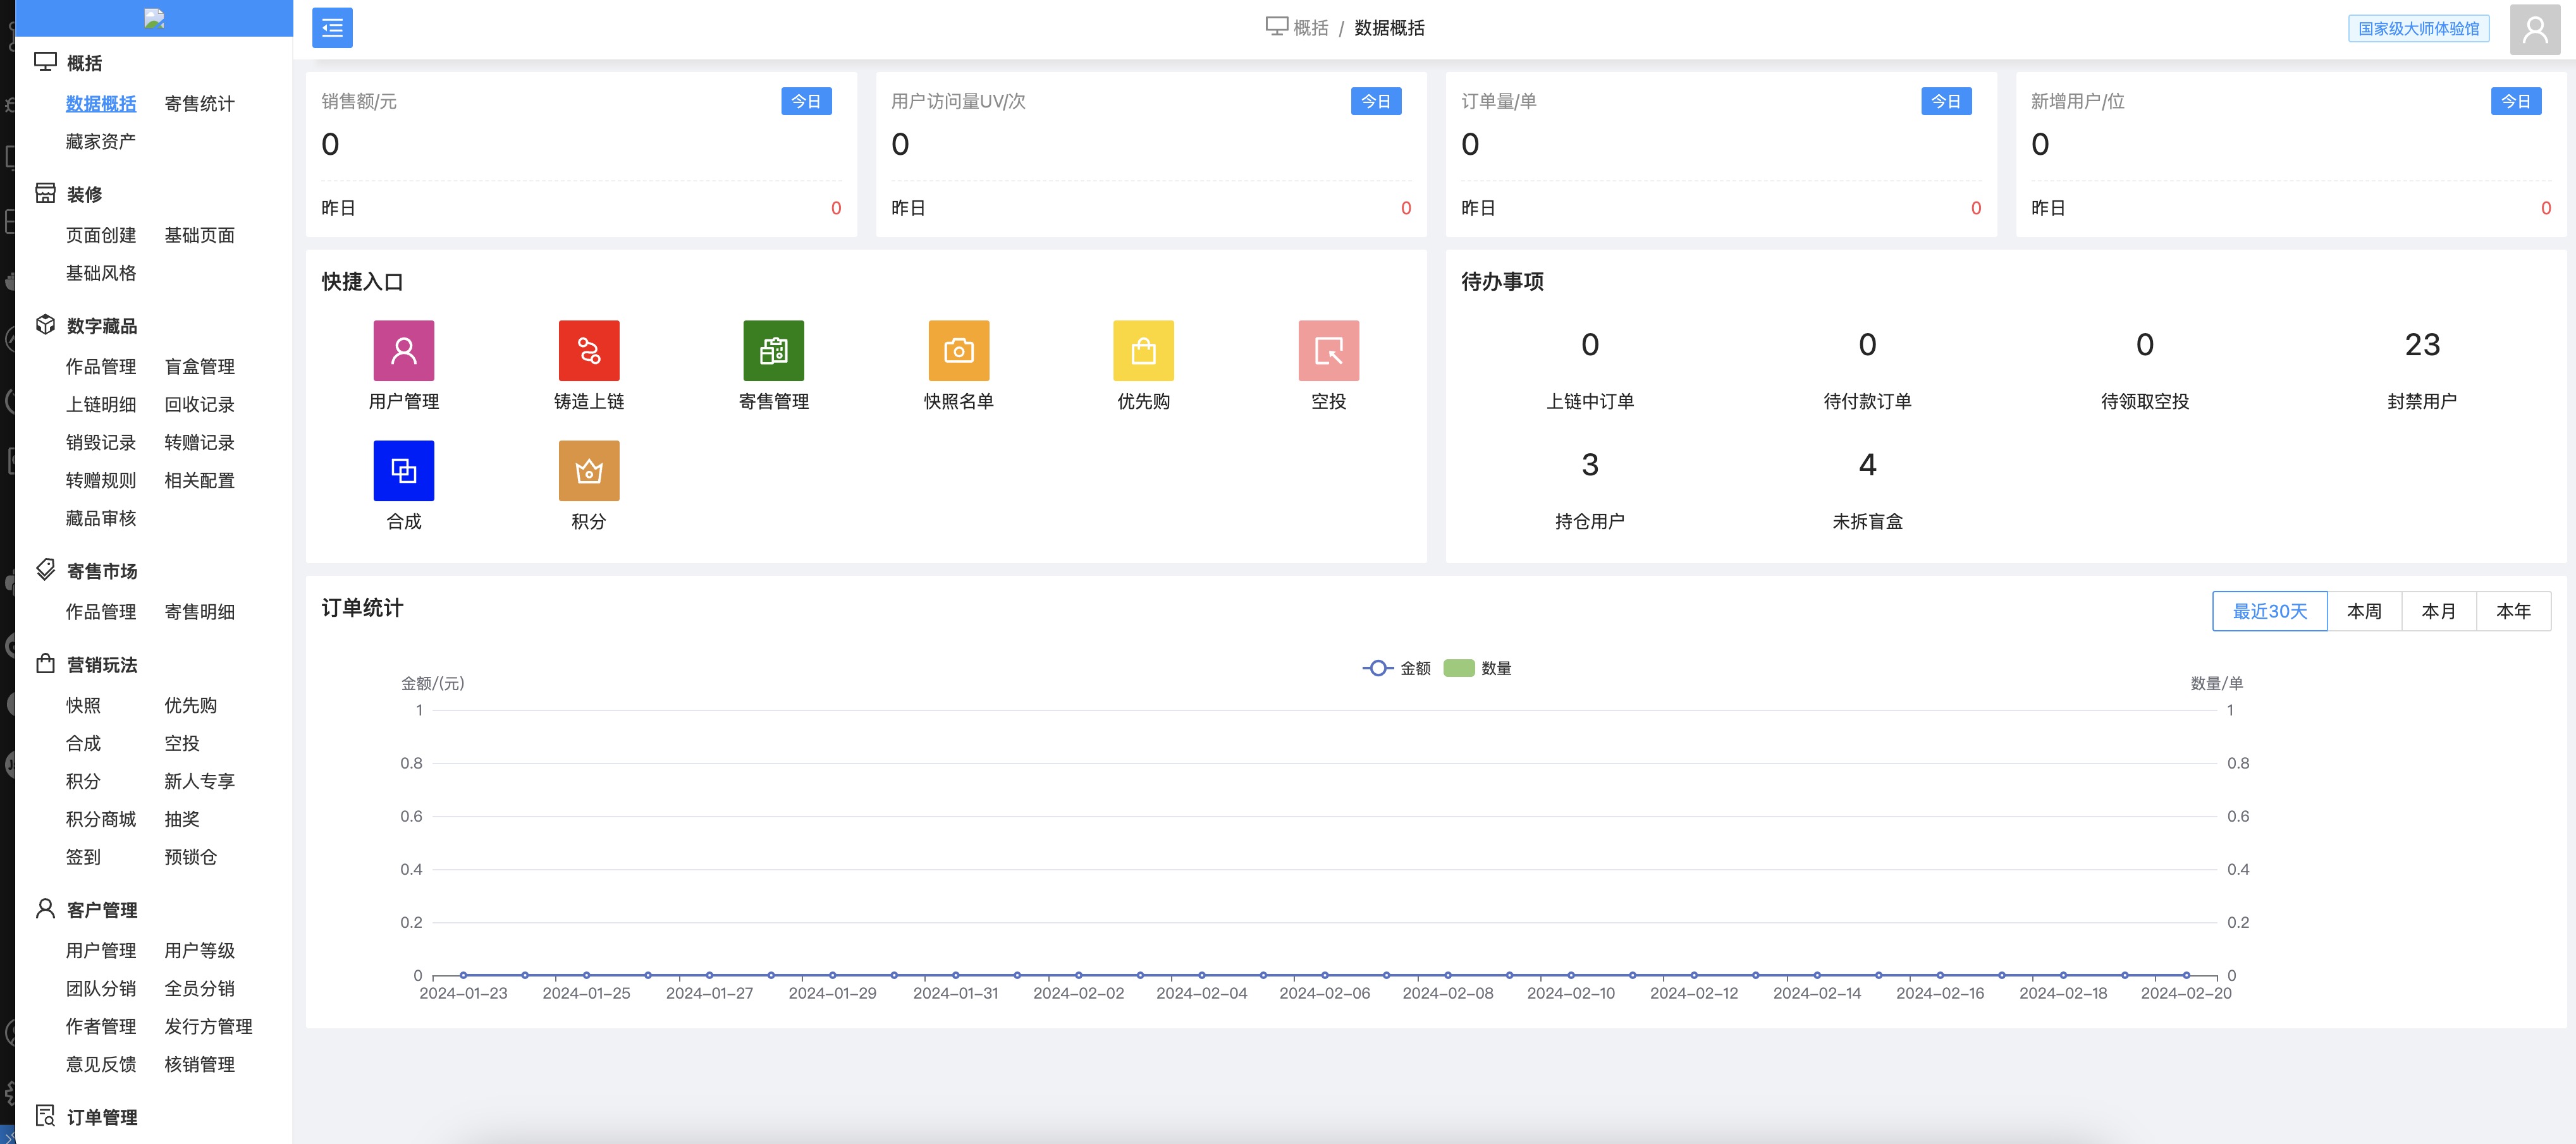Click the 寄售市场 tag icon in sidebar

click(45, 570)
